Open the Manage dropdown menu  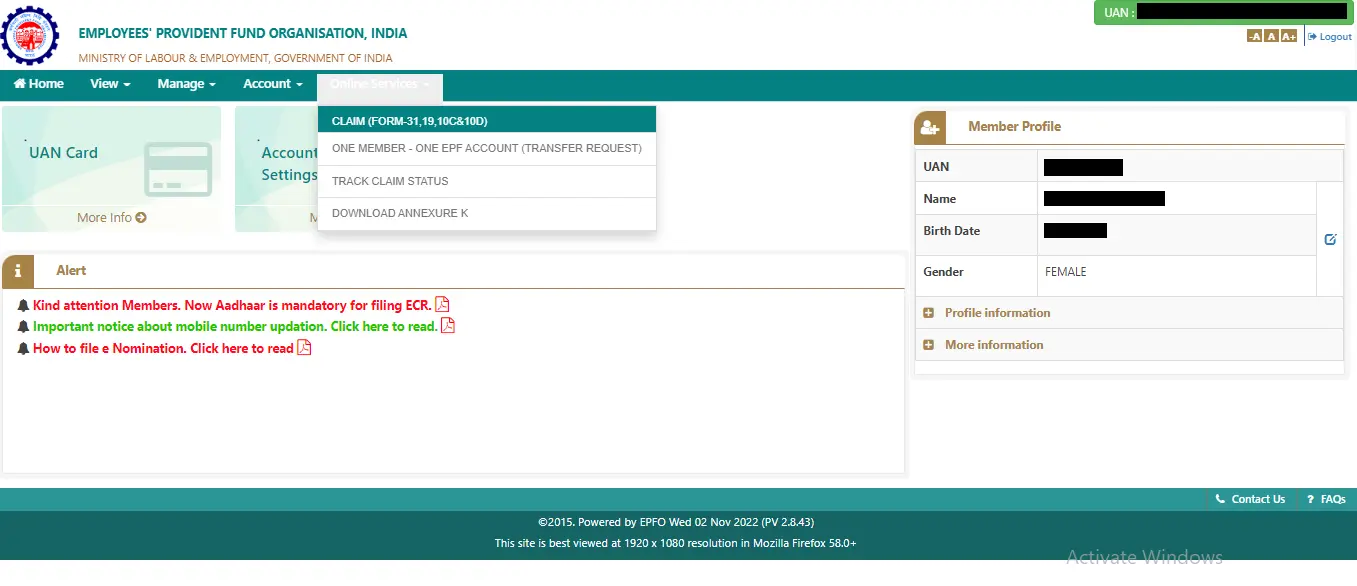tap(186, 84)
